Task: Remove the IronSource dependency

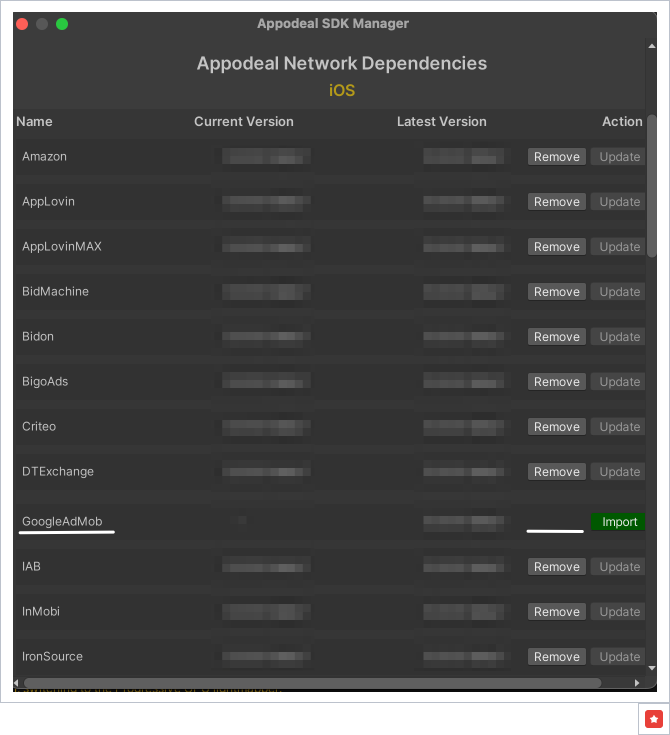Action: click(557, 657)
